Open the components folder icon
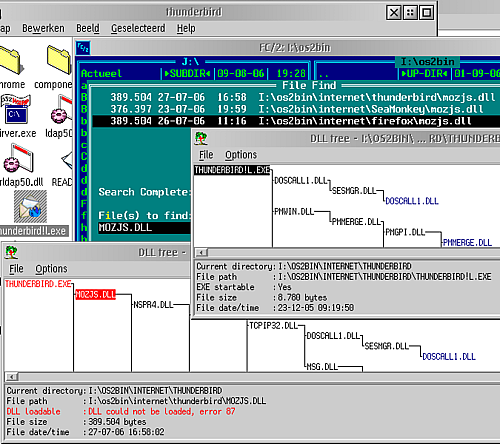500x444 pixels. [x=59, y=60]
